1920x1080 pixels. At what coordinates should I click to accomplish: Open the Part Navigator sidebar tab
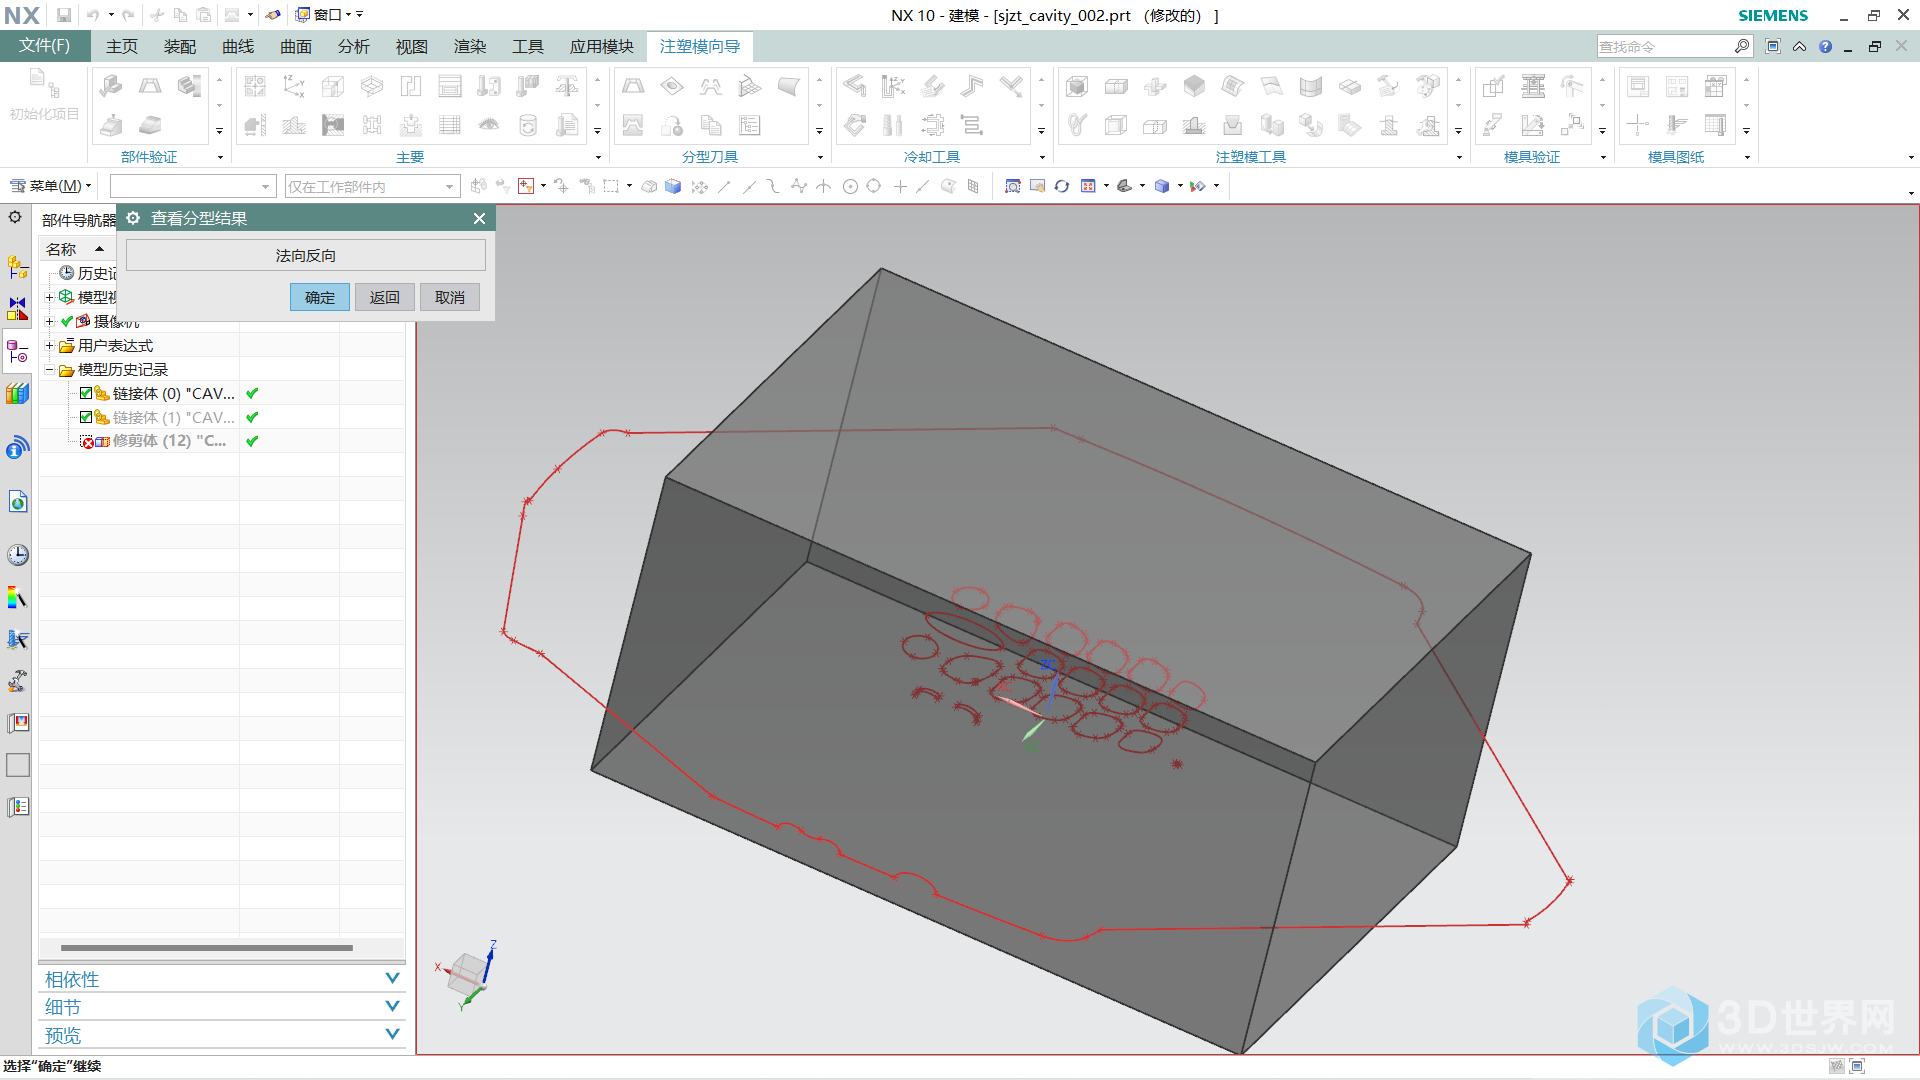(x=17, y=352)
